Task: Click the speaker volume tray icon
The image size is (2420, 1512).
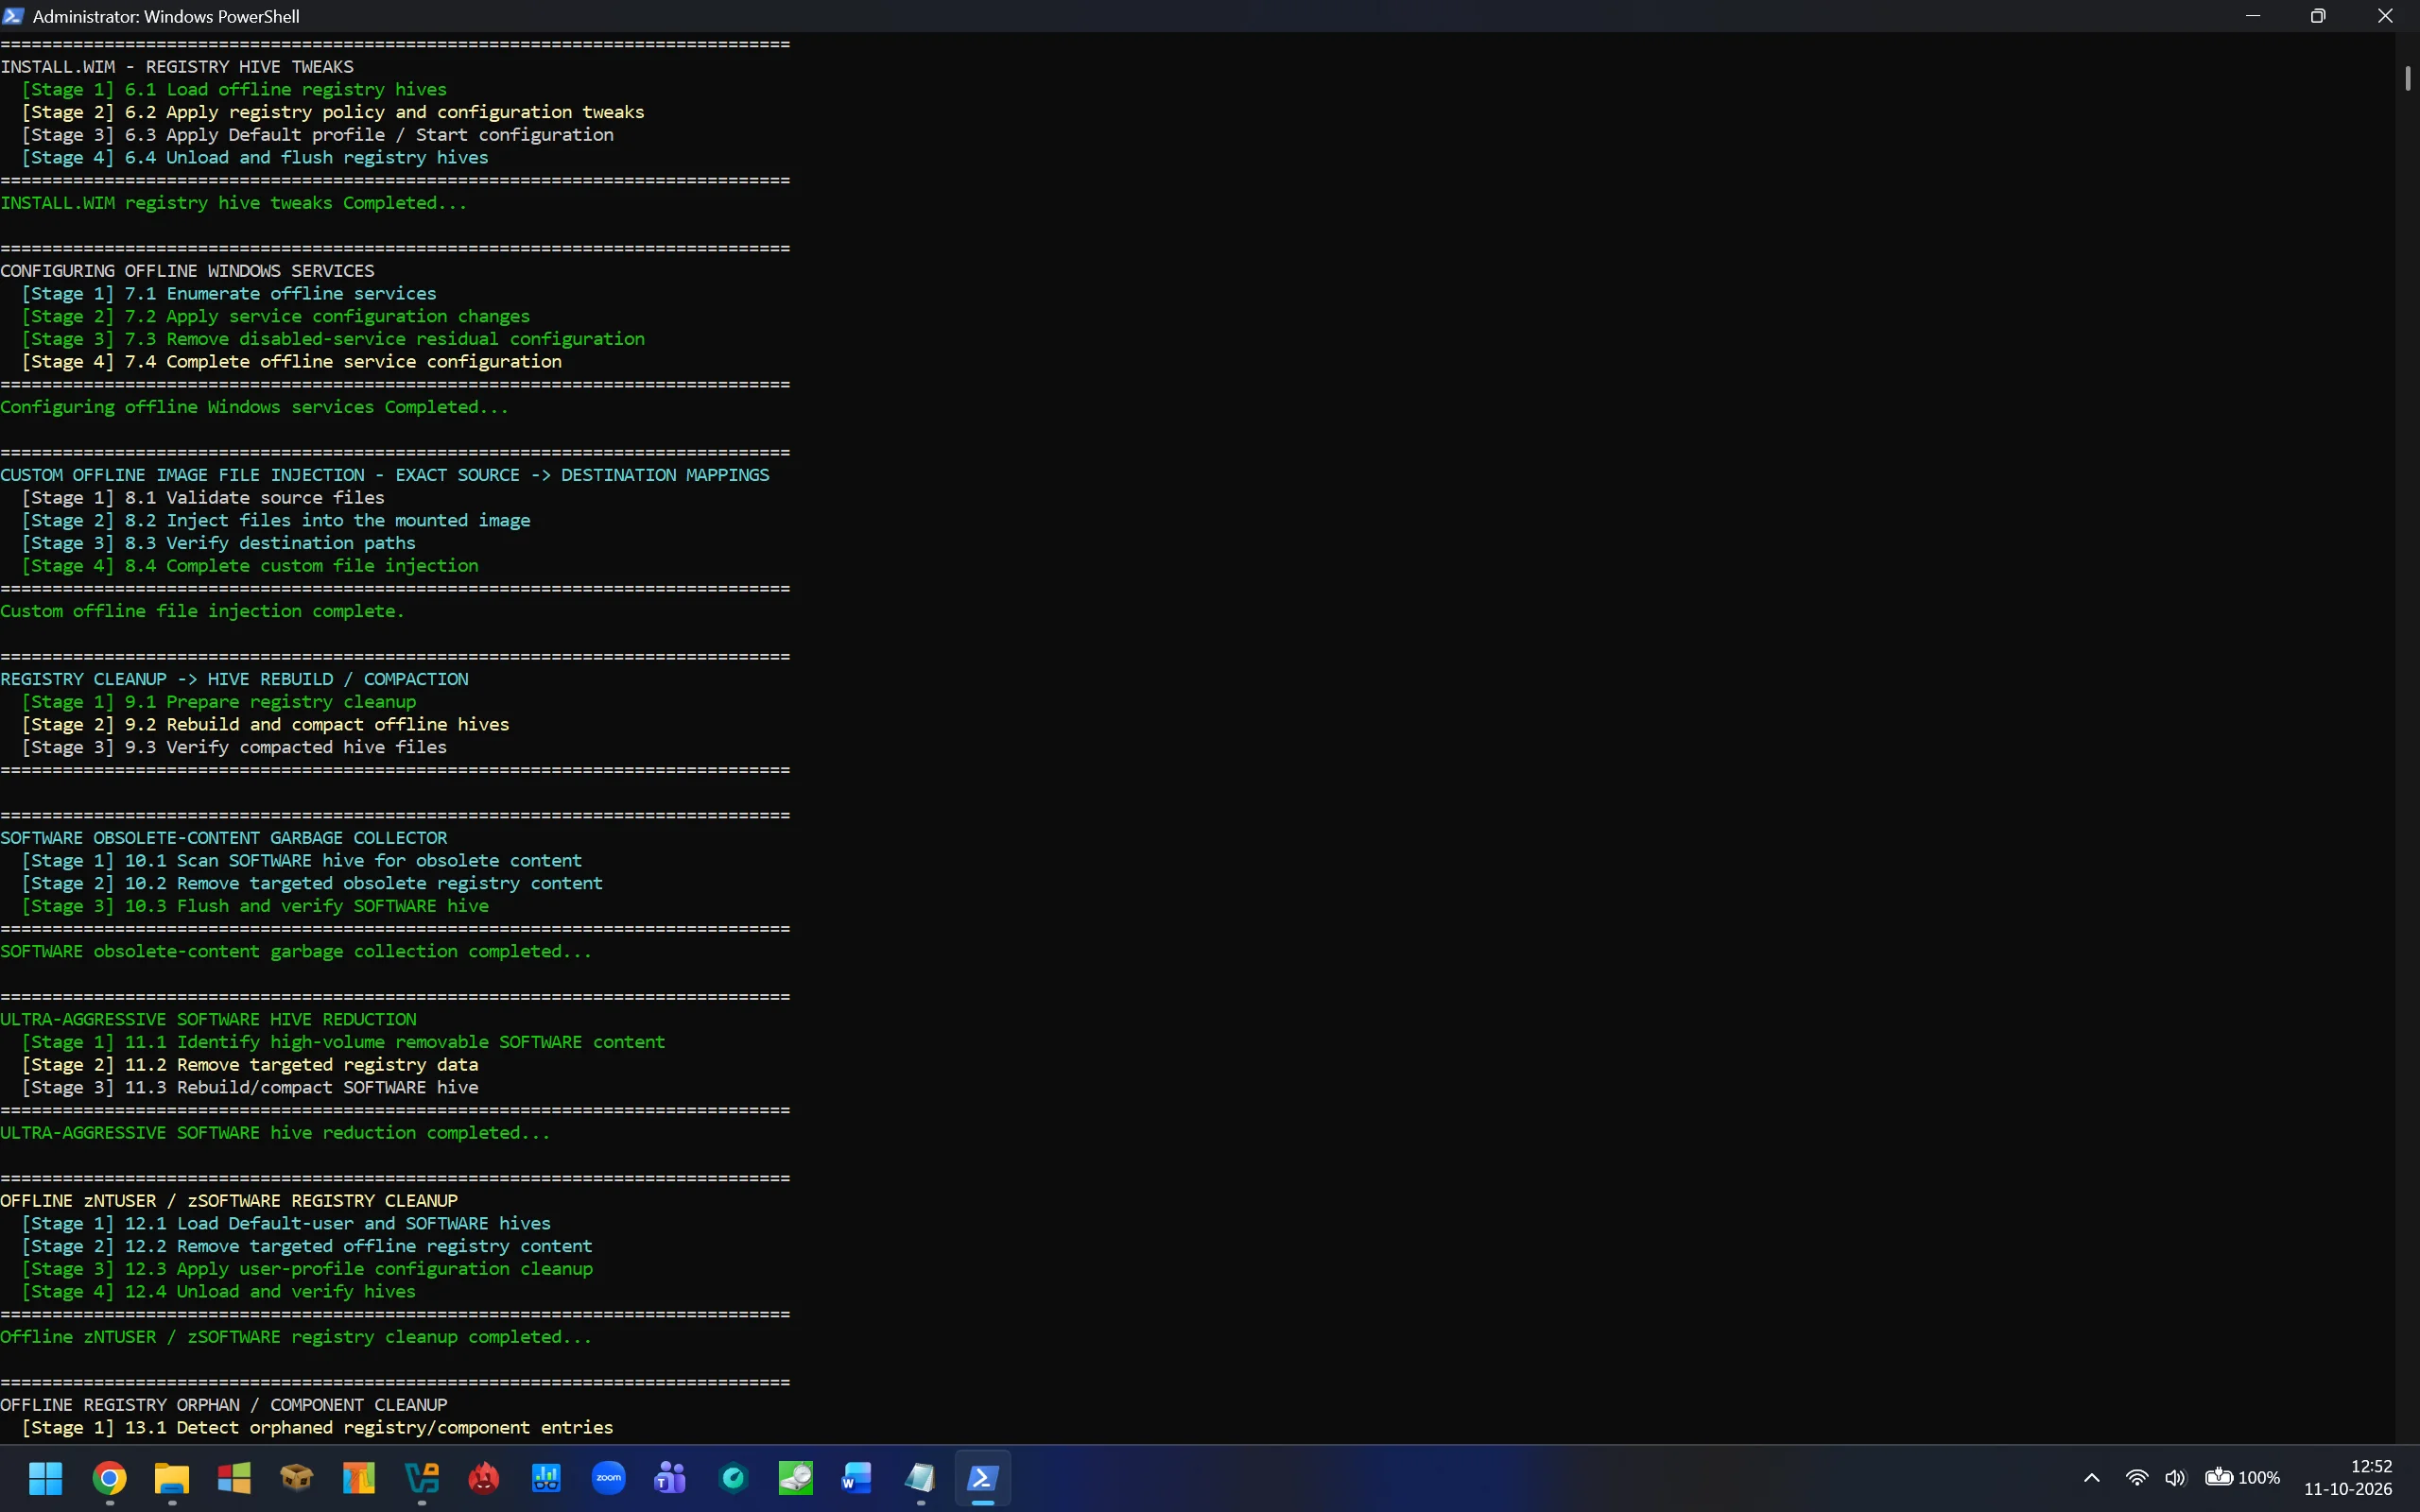Action: click(x=2175, y=1477)
